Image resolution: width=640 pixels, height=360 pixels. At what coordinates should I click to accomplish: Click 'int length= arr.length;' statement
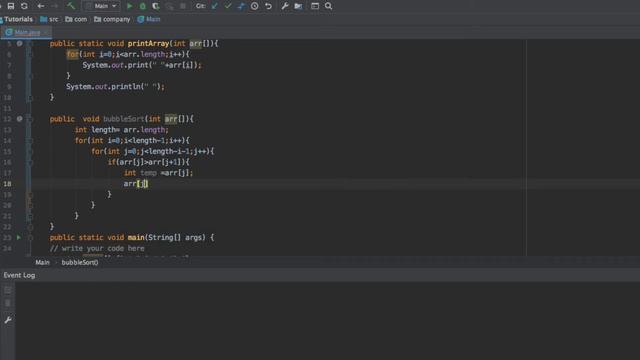pos(122,130)
